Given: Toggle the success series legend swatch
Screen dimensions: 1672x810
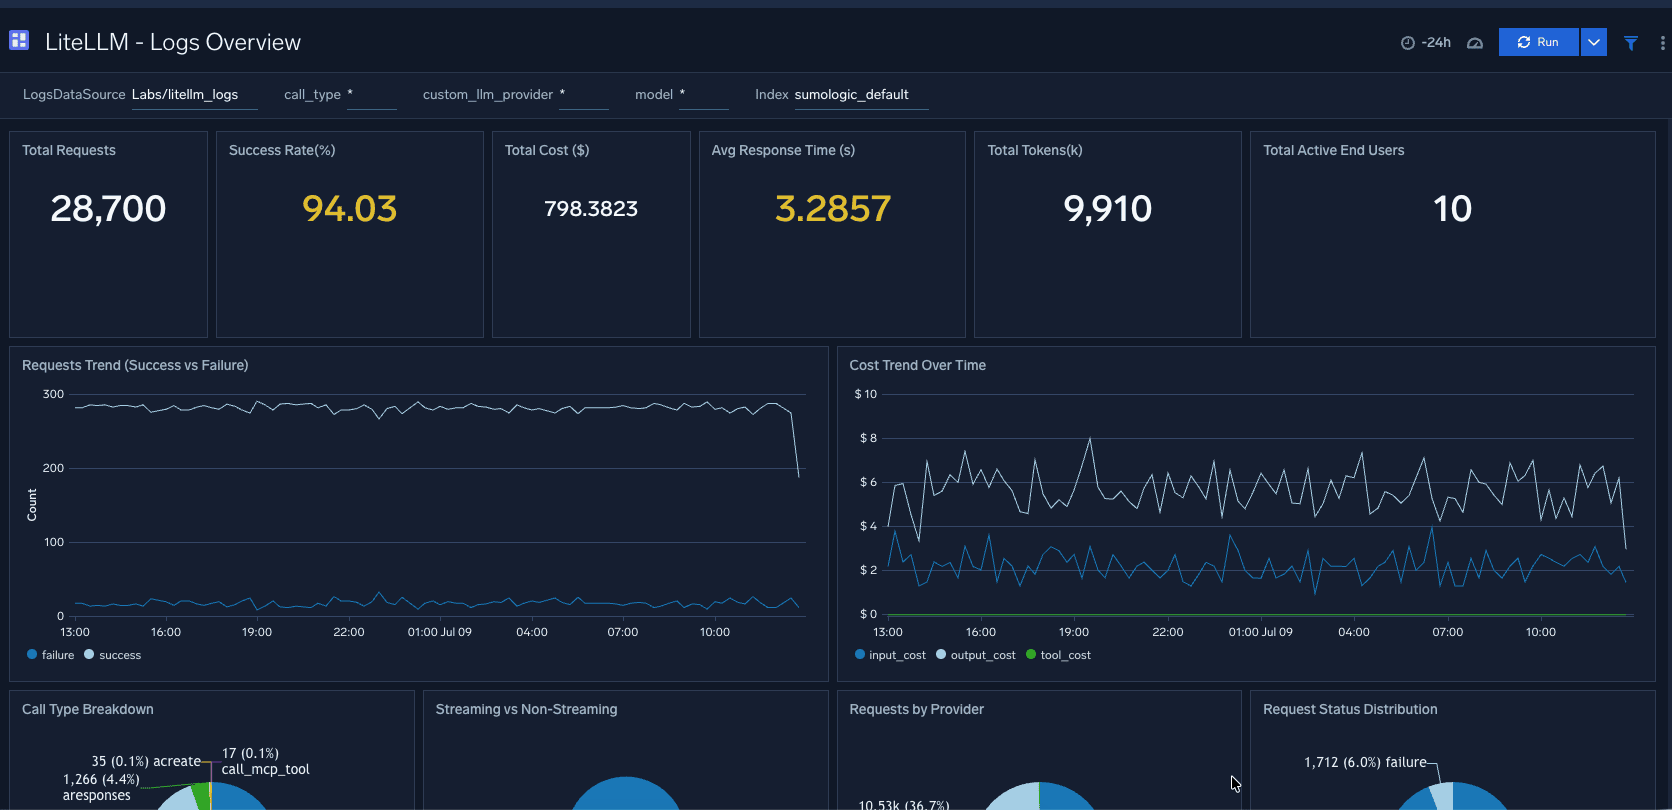Looking at the screenshot, I should (x=89, y=654).
